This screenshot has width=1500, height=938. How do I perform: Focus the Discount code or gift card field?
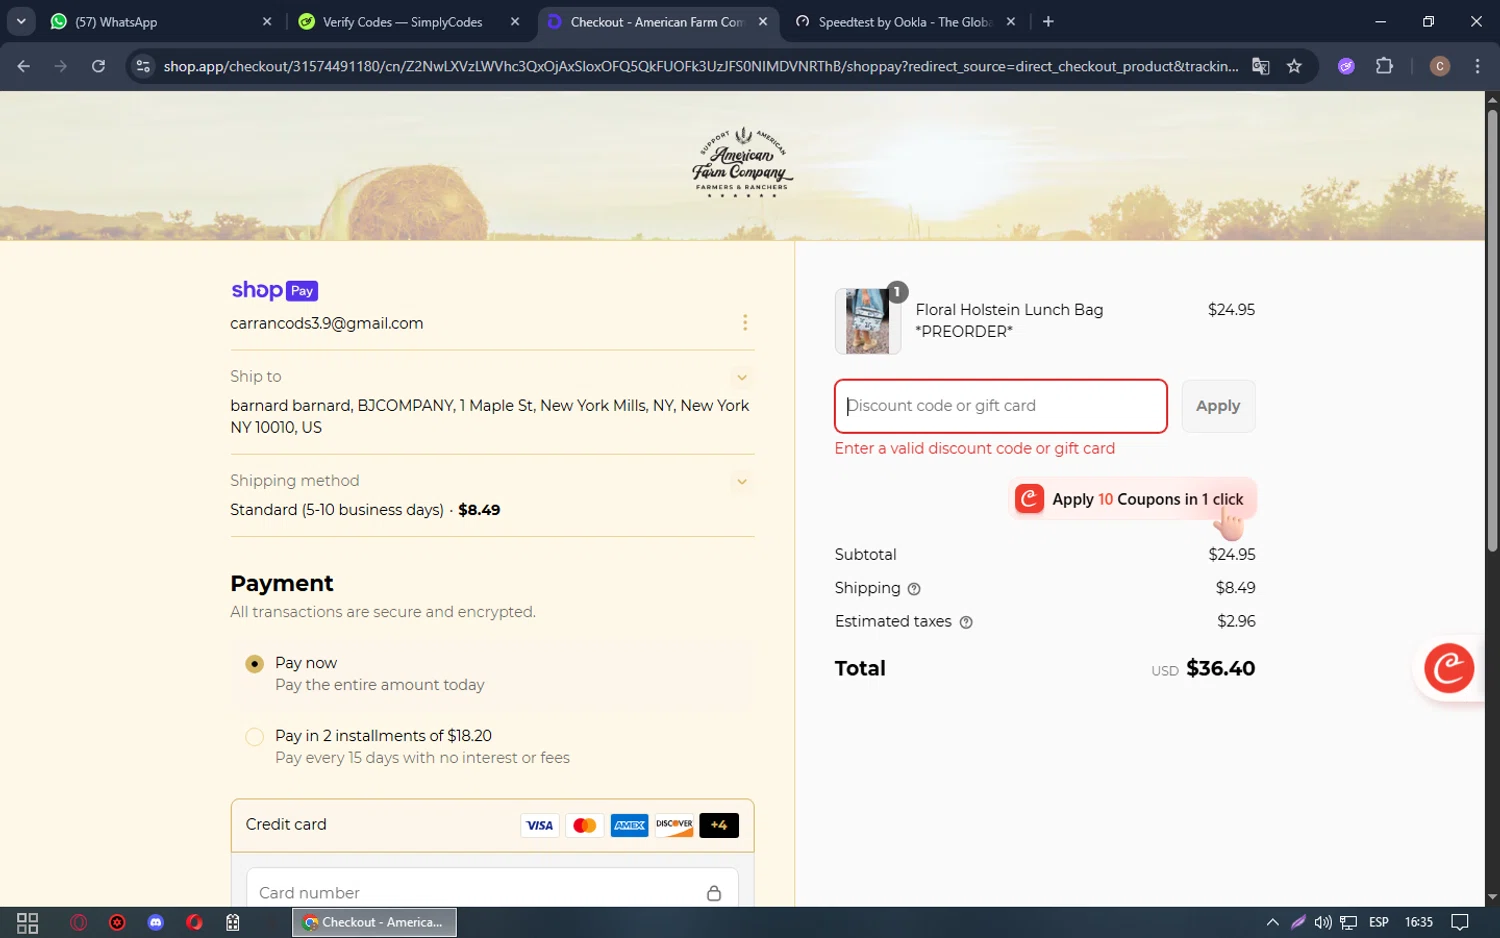coord(1000,406)
